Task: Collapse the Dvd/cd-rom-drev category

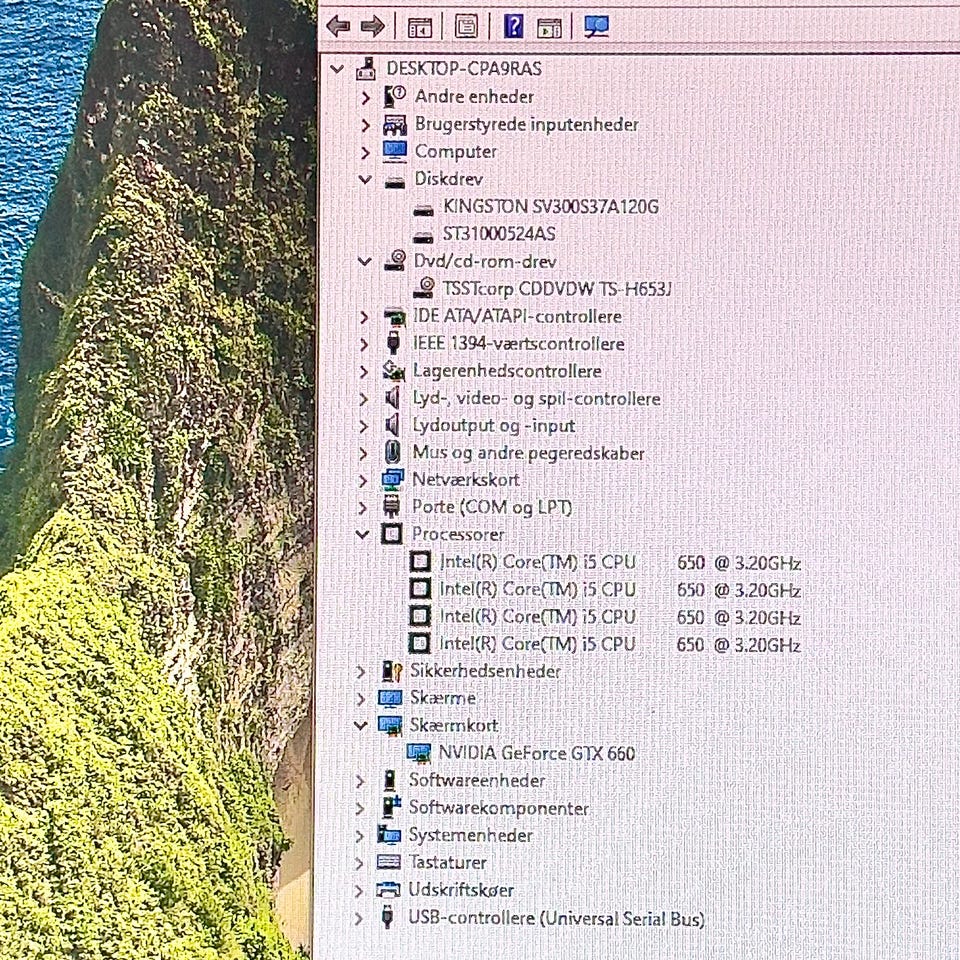Action: point(364,261)
